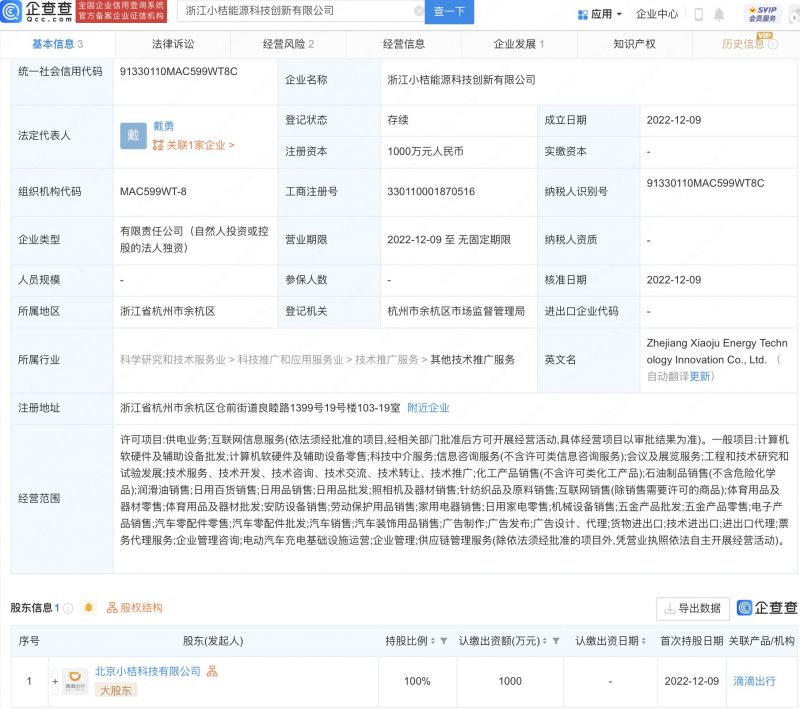The width and height of the screenshot is (800, 709).
Task: Open shareholder 北京小桔科技有限公司 link
Action: pyautogui.click(x=148, y=671)
